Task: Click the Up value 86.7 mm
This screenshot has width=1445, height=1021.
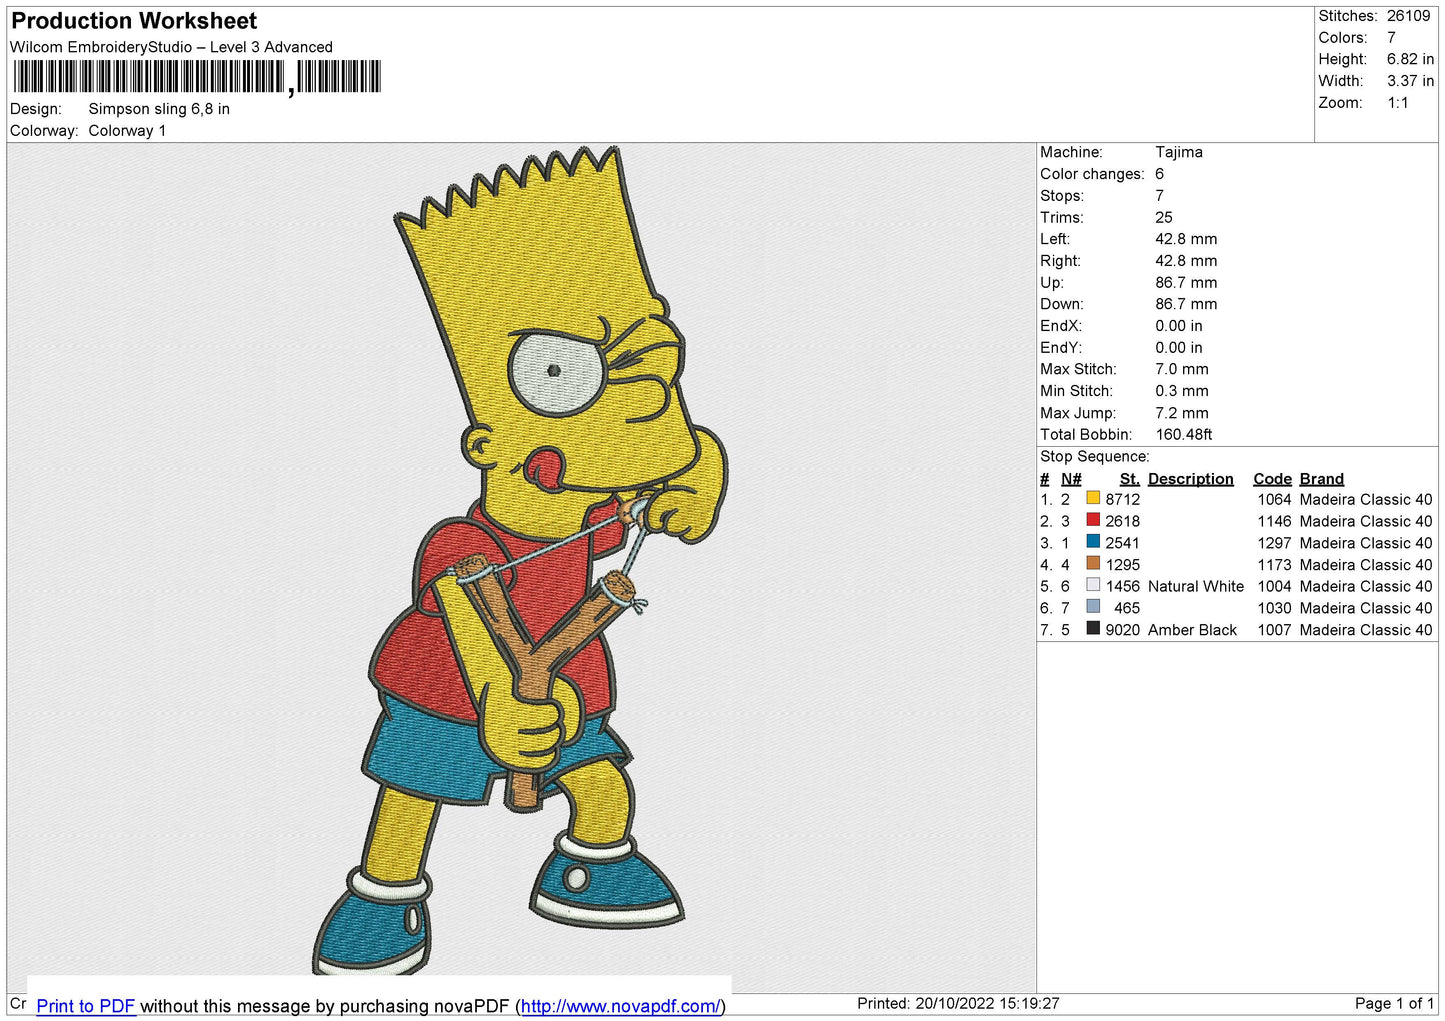Action: coord(1186,283)
